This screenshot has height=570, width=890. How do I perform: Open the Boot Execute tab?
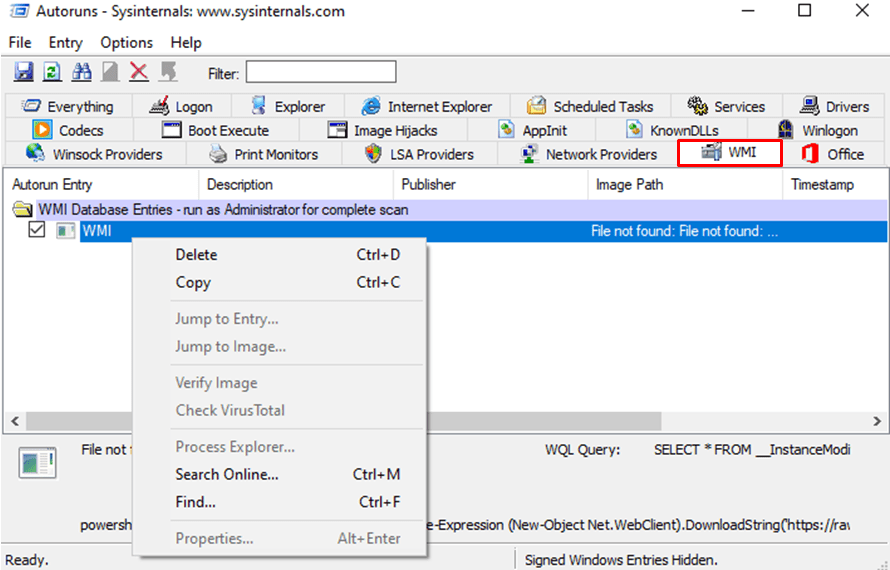[x=216, y=130]
